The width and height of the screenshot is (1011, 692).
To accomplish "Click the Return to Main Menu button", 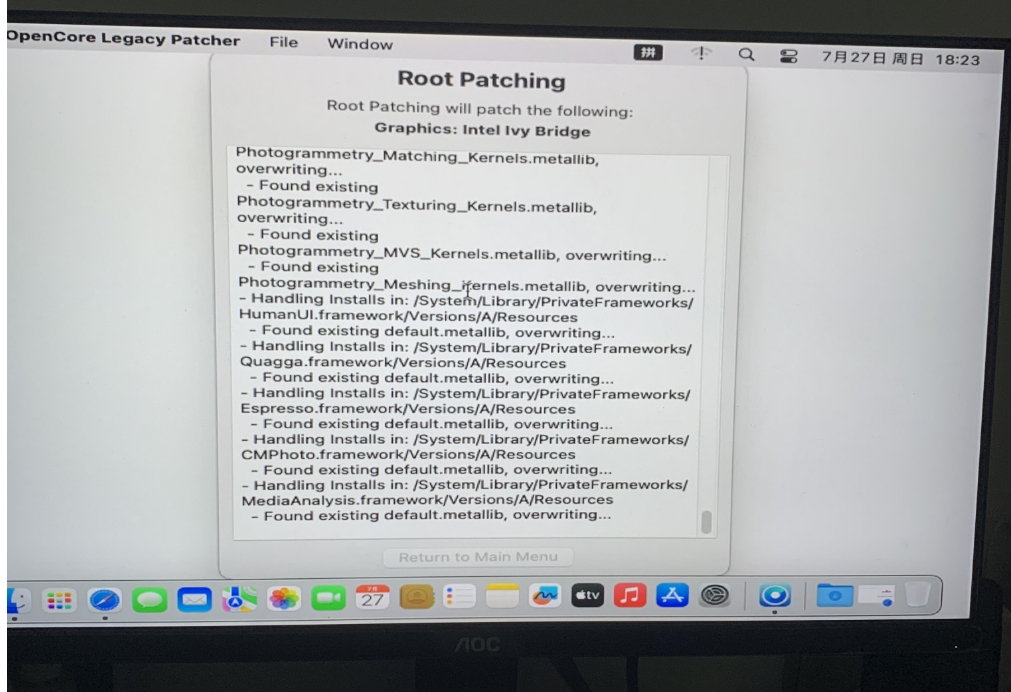I will 478,557.
